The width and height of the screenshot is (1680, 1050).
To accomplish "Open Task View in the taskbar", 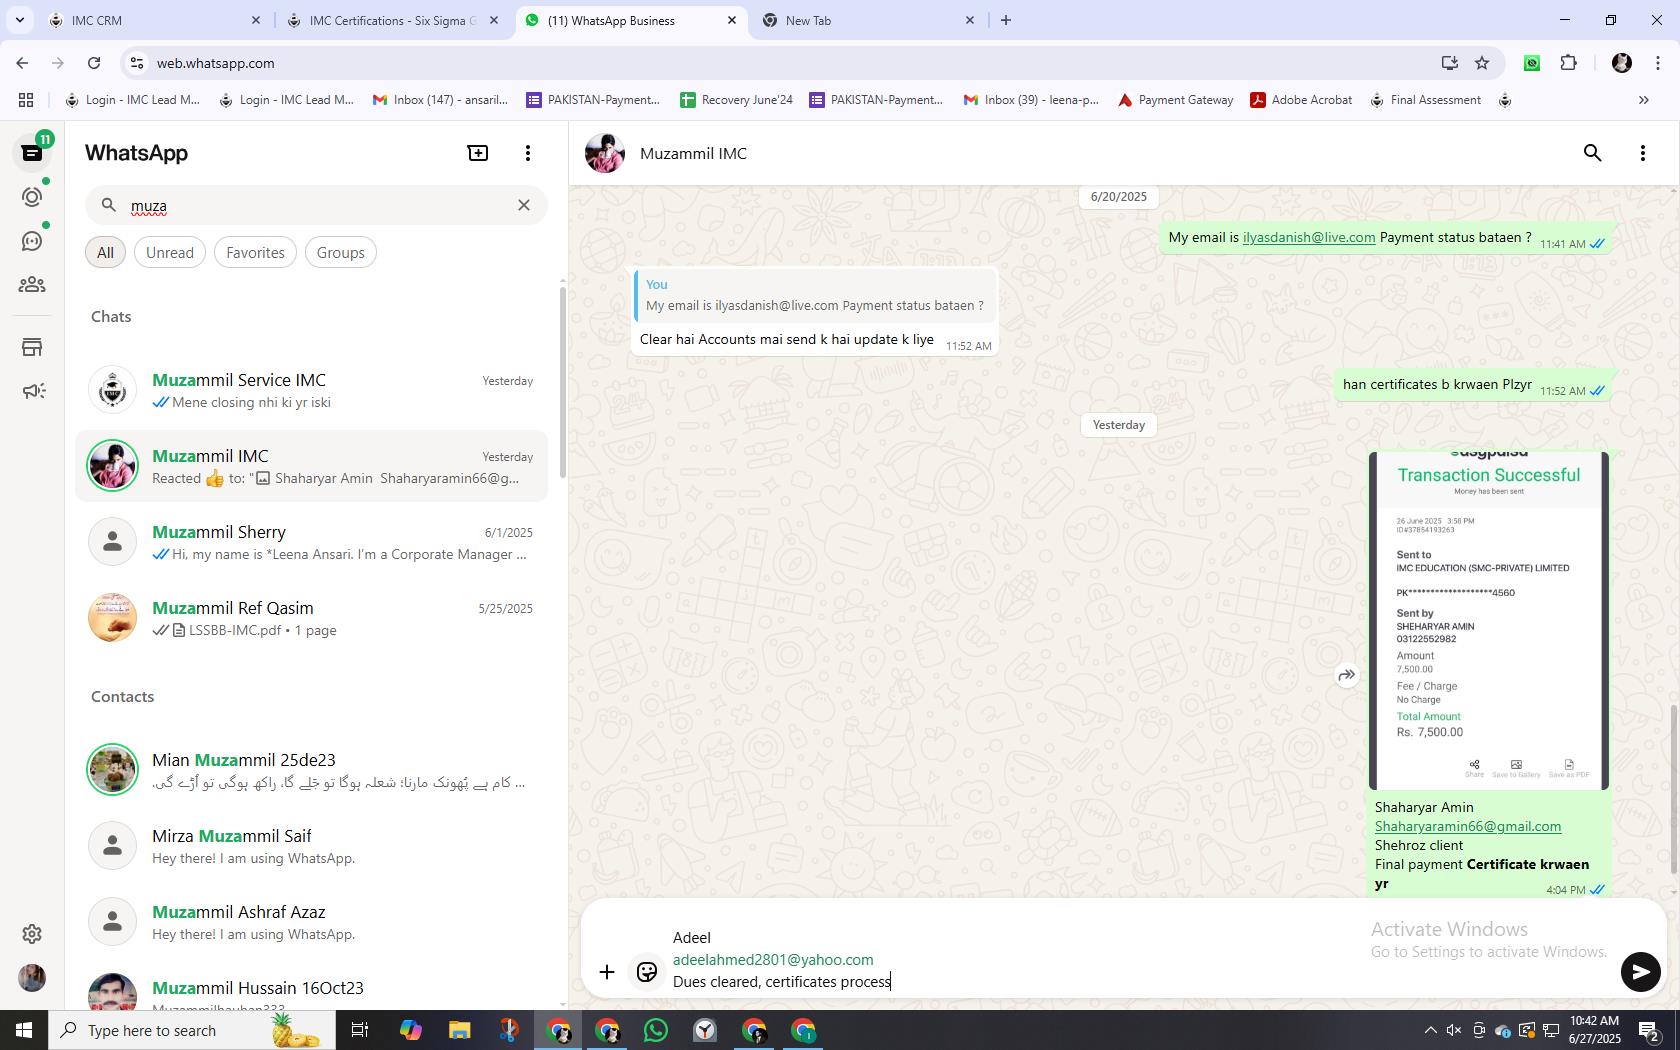I will pyautogui.click(x=360, y=1030).
